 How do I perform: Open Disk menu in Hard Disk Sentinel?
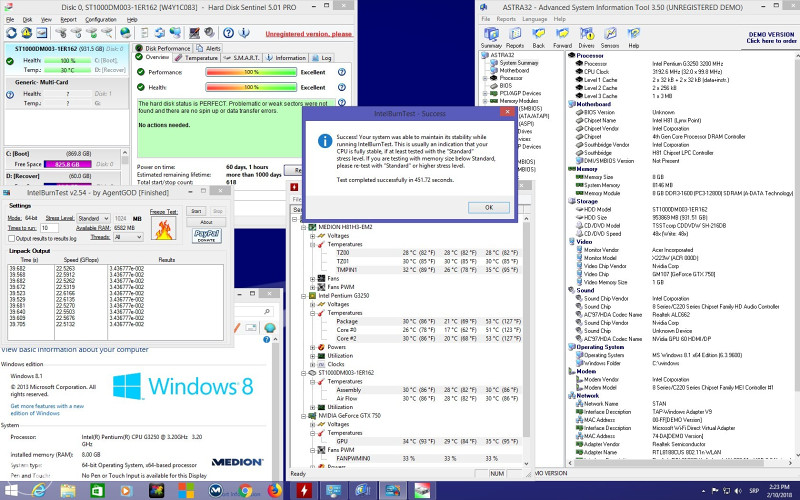click(x=27, y=19)
